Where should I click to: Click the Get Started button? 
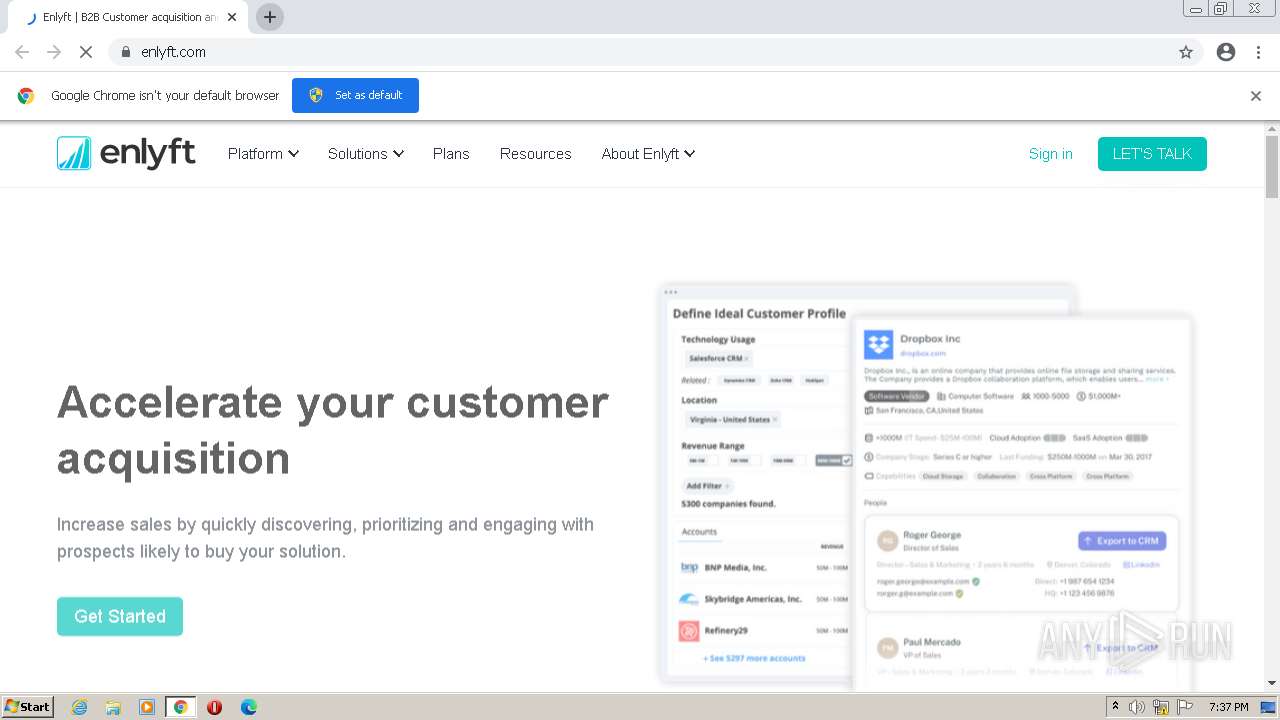[x=120, y=616]
